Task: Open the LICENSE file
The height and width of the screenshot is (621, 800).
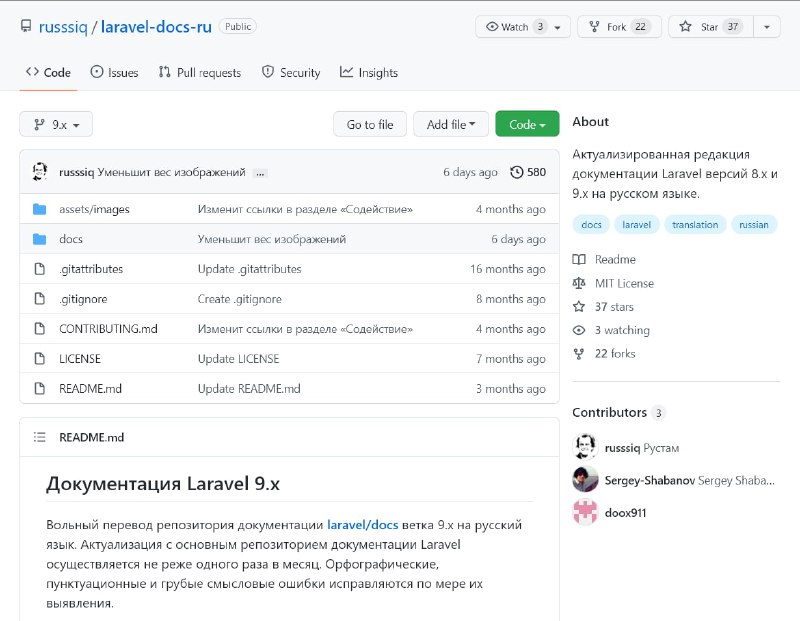Action: pyautogui.click(x=80, y=359)
